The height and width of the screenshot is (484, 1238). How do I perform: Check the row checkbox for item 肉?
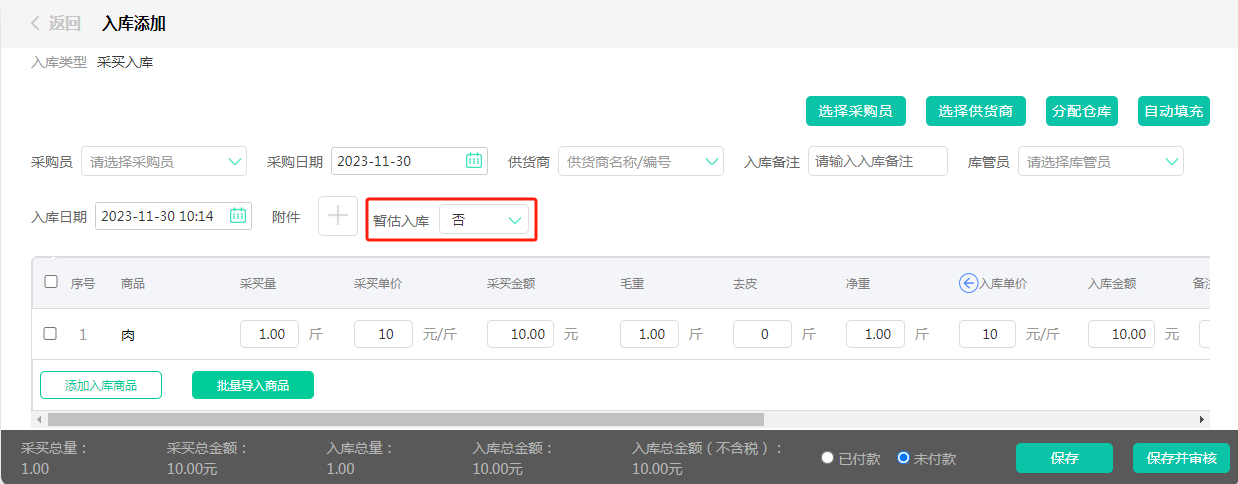(50, 334)
